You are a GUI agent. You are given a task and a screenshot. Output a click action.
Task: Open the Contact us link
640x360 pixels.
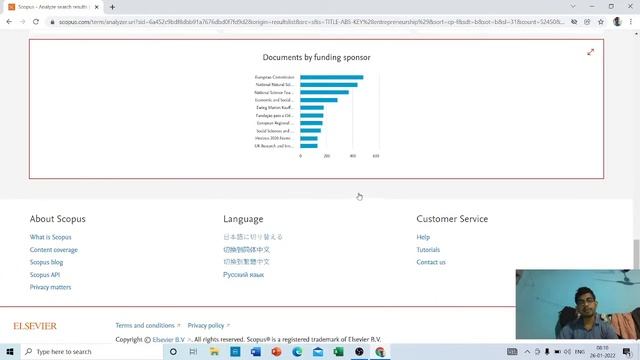431,262
